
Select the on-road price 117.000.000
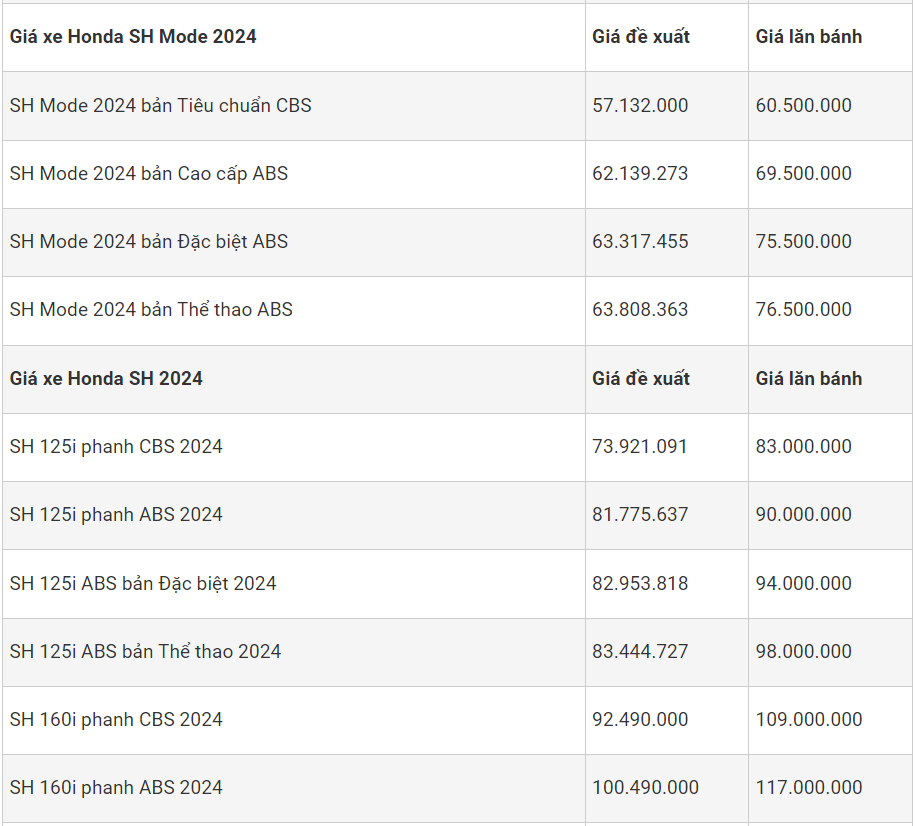[x=808, y=787]
